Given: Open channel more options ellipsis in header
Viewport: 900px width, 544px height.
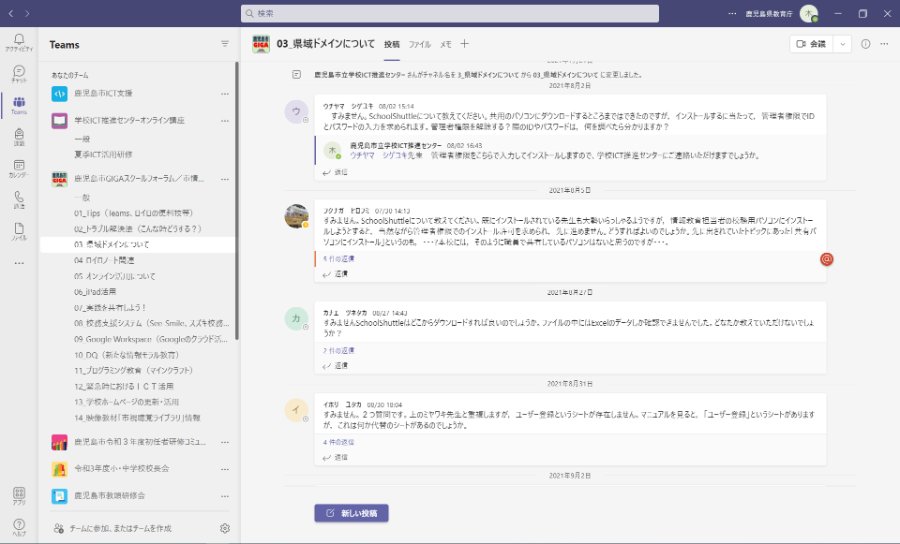Looking at the screenshot, I should 885,44.
